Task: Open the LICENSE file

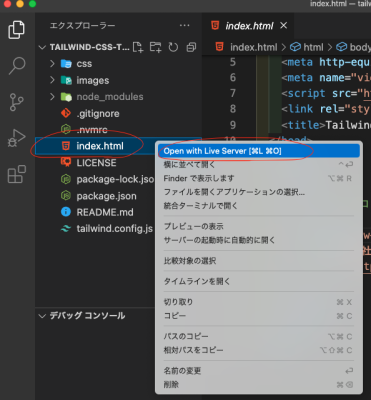Action: pyautogui.click(x=95, y=163)
